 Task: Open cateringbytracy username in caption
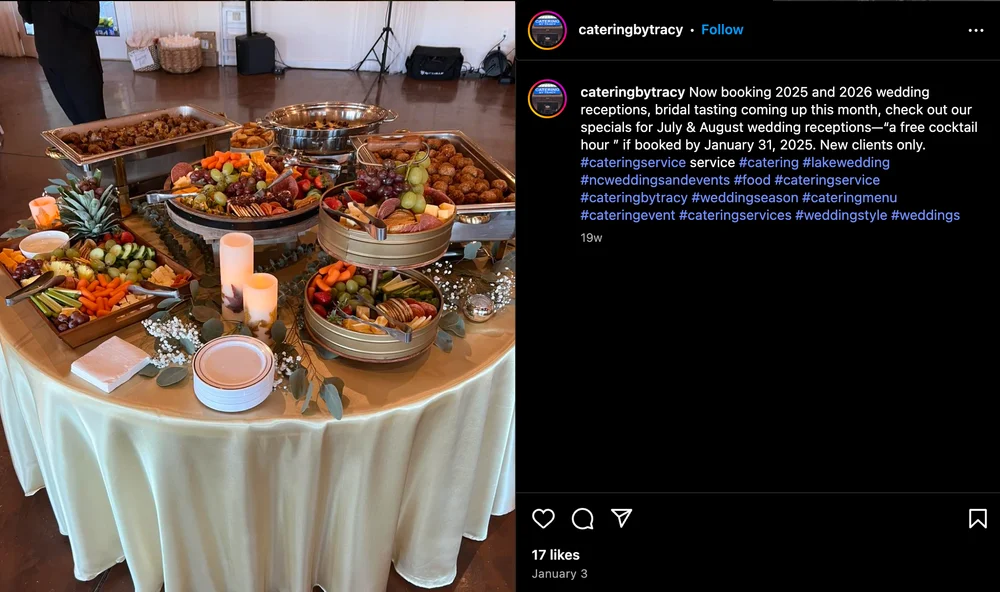click(633, 92)
